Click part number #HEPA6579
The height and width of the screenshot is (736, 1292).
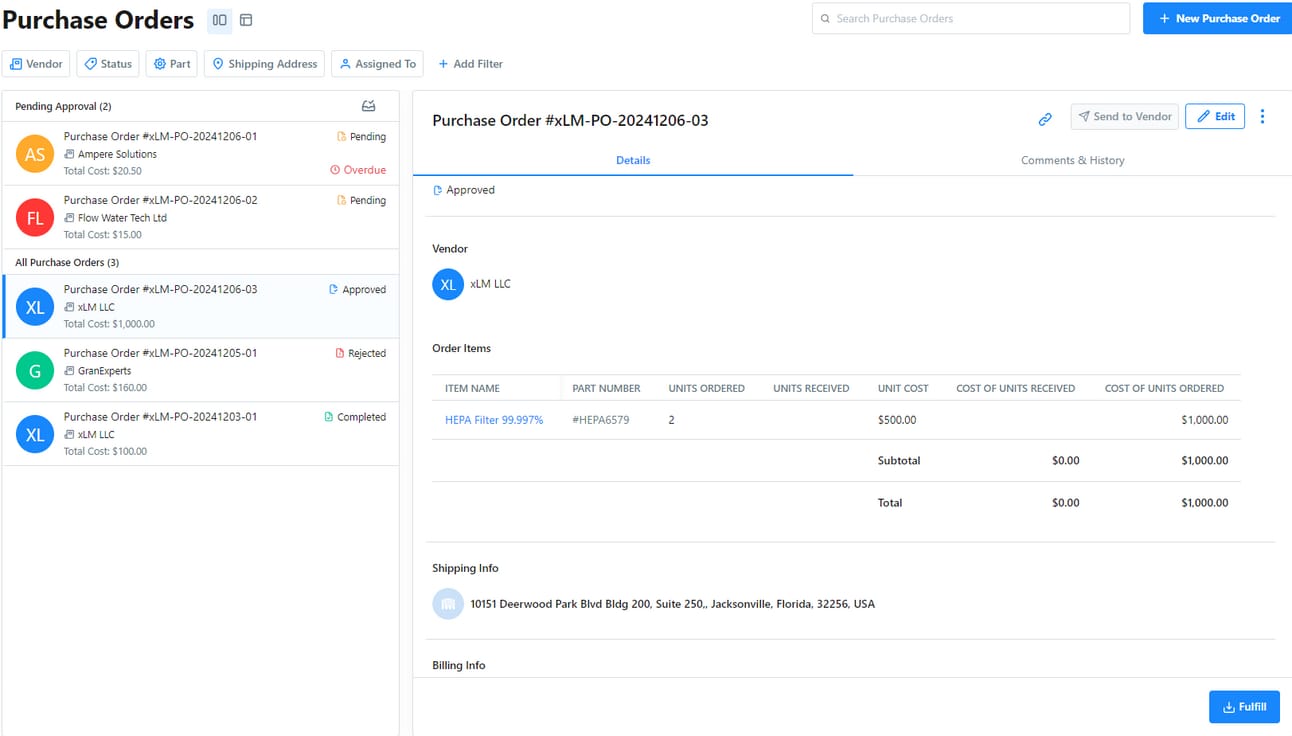(601, 420)
